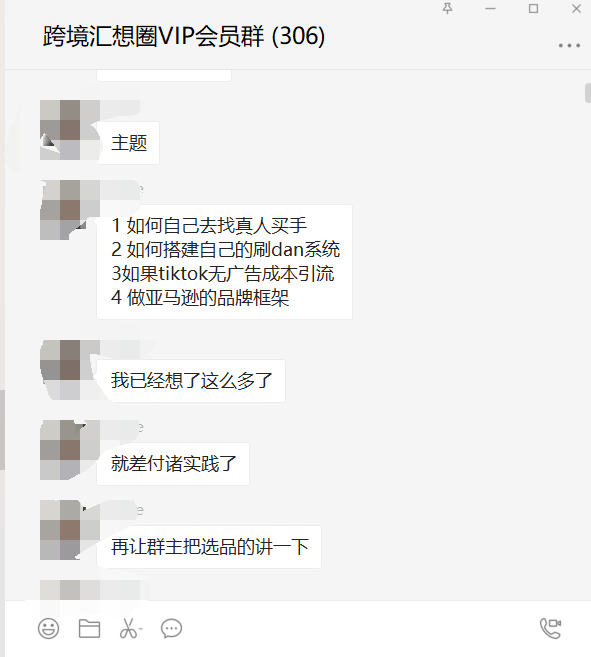Open chat history bubble icon
Viewport: 591px width, 657px height.
(x=171, y=629)
